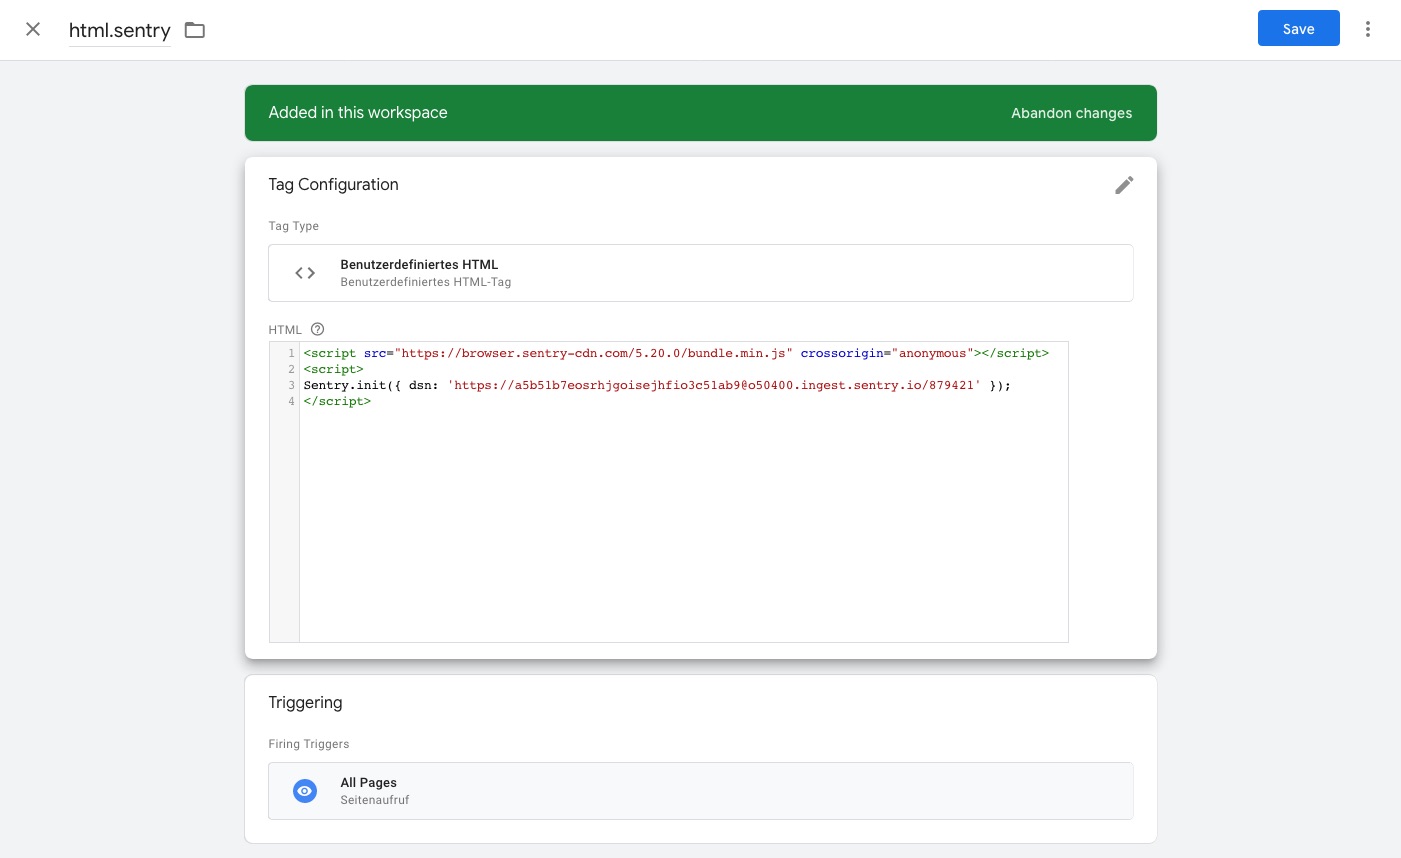Viewport: 1401px width, 858px height.
Task: Close the html.sentry tag editor
Action: (33, 29)
